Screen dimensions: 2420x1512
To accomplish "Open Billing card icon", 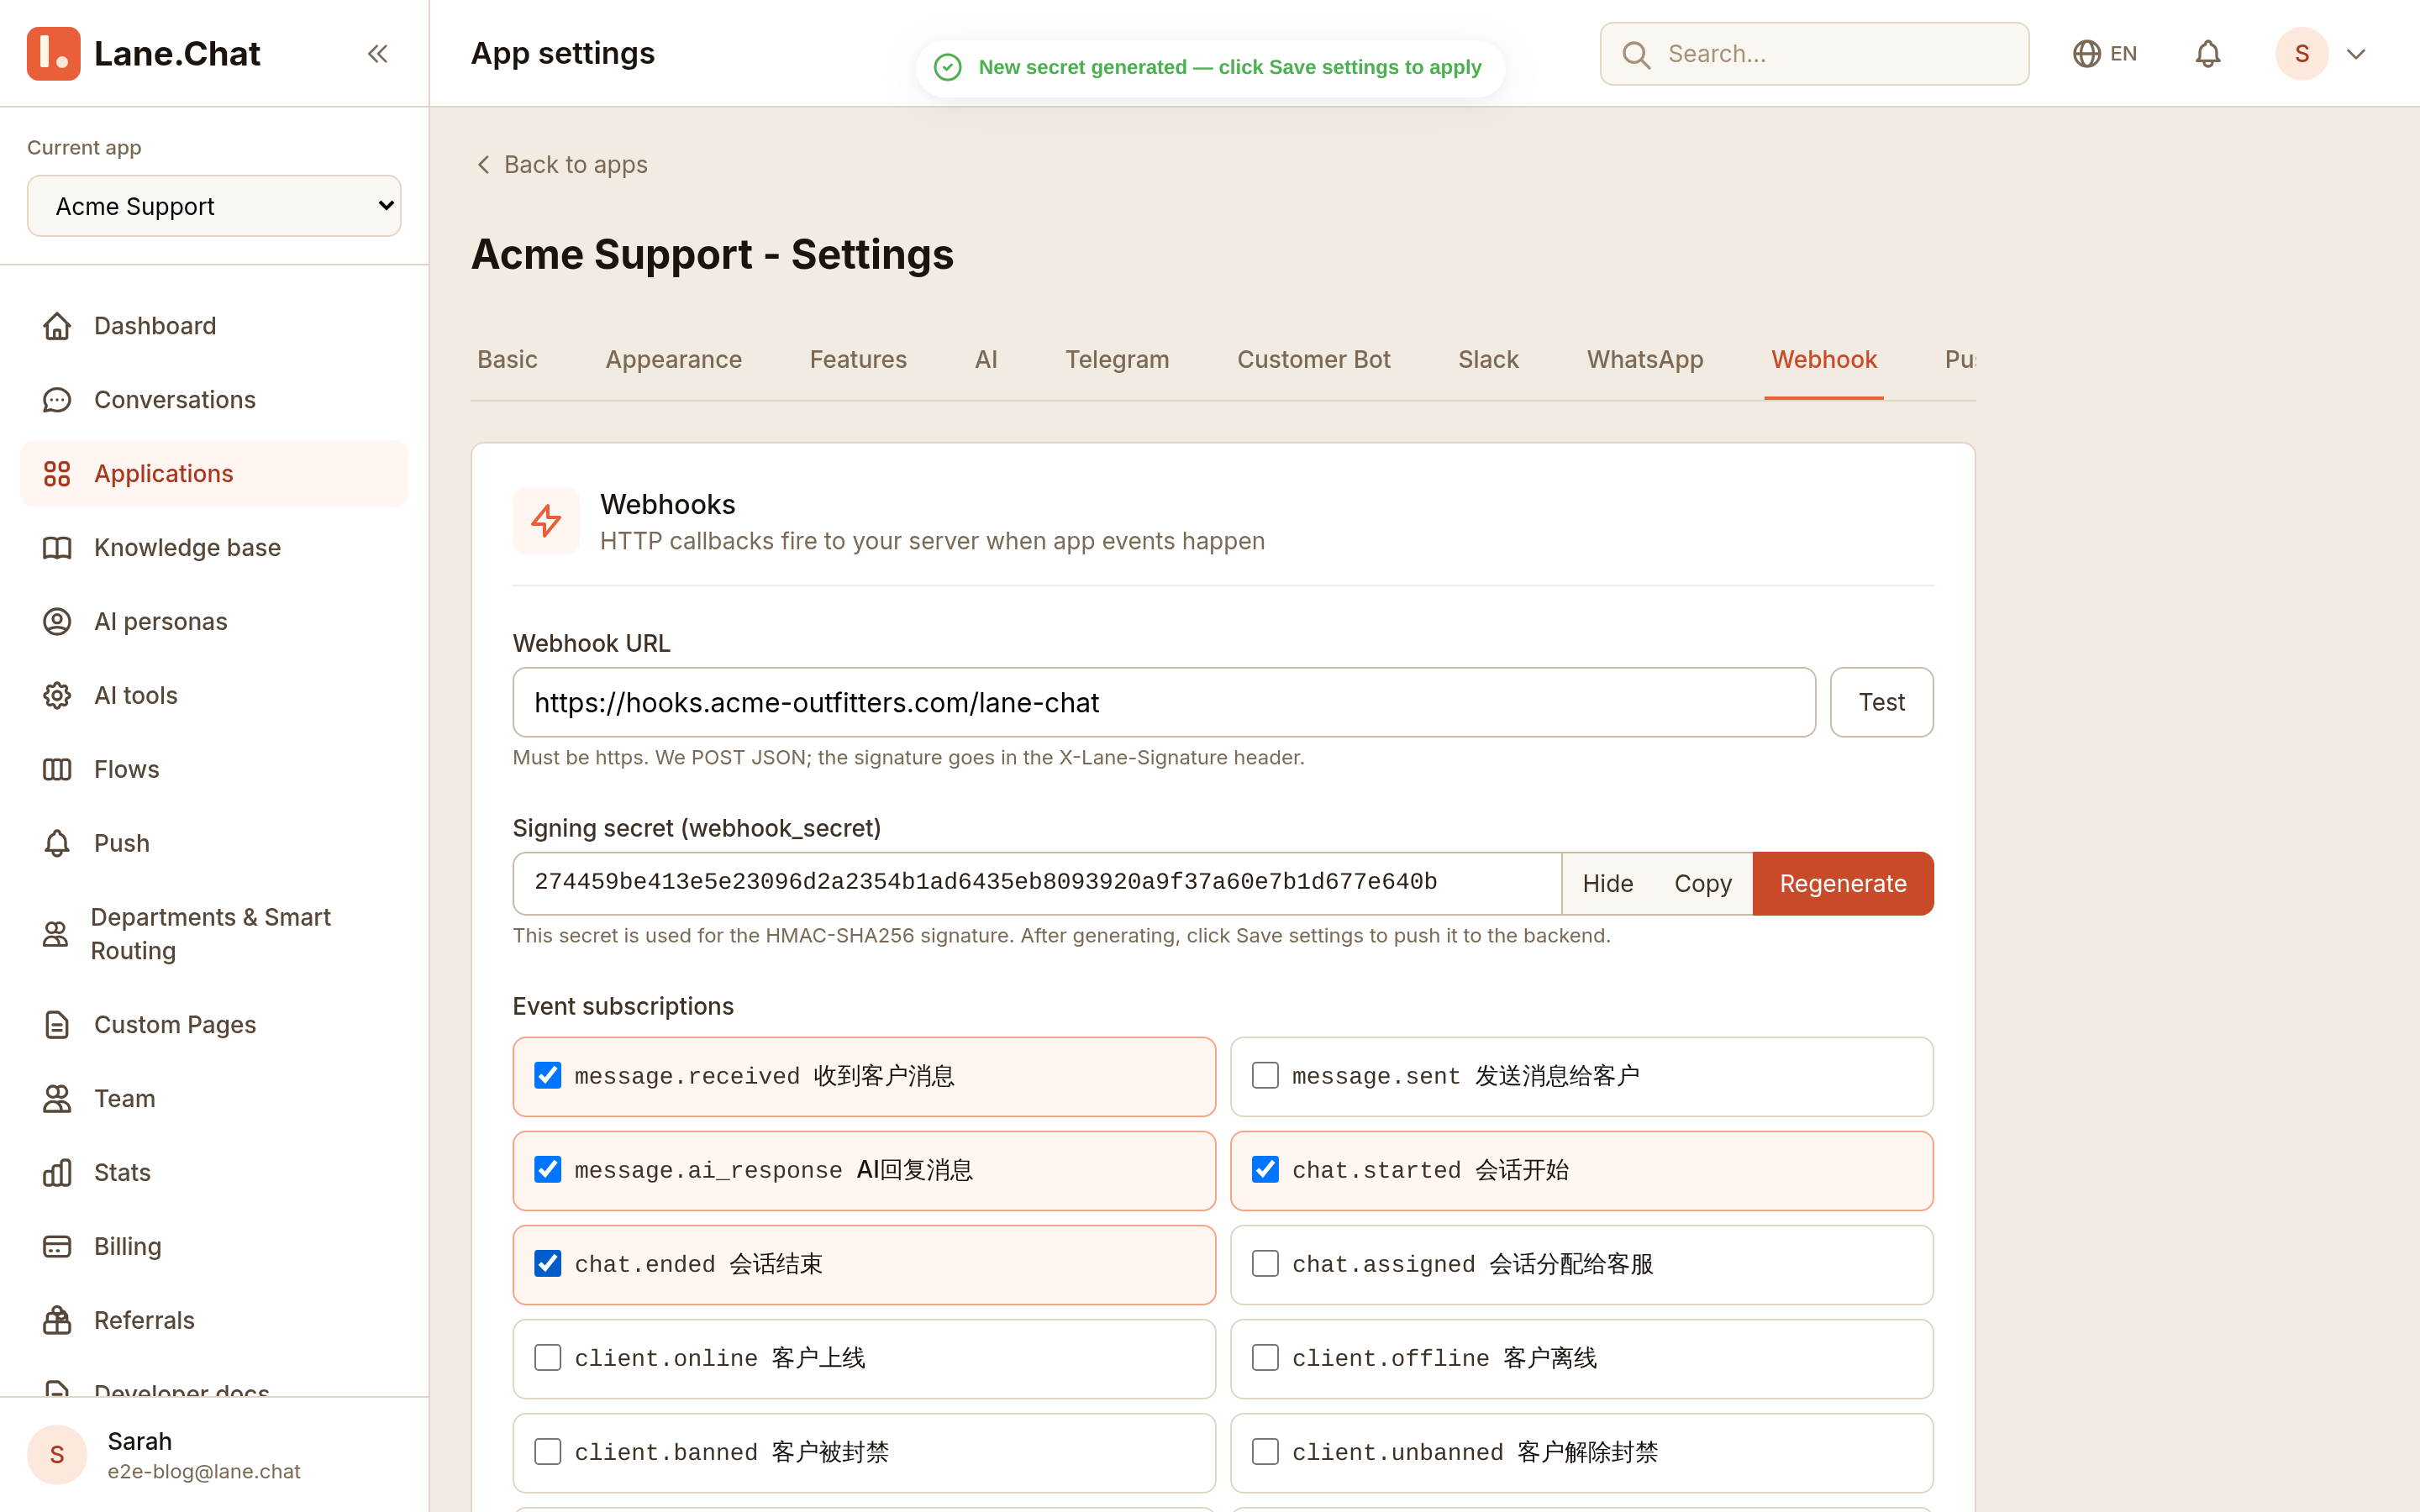I will point(57,1247).
